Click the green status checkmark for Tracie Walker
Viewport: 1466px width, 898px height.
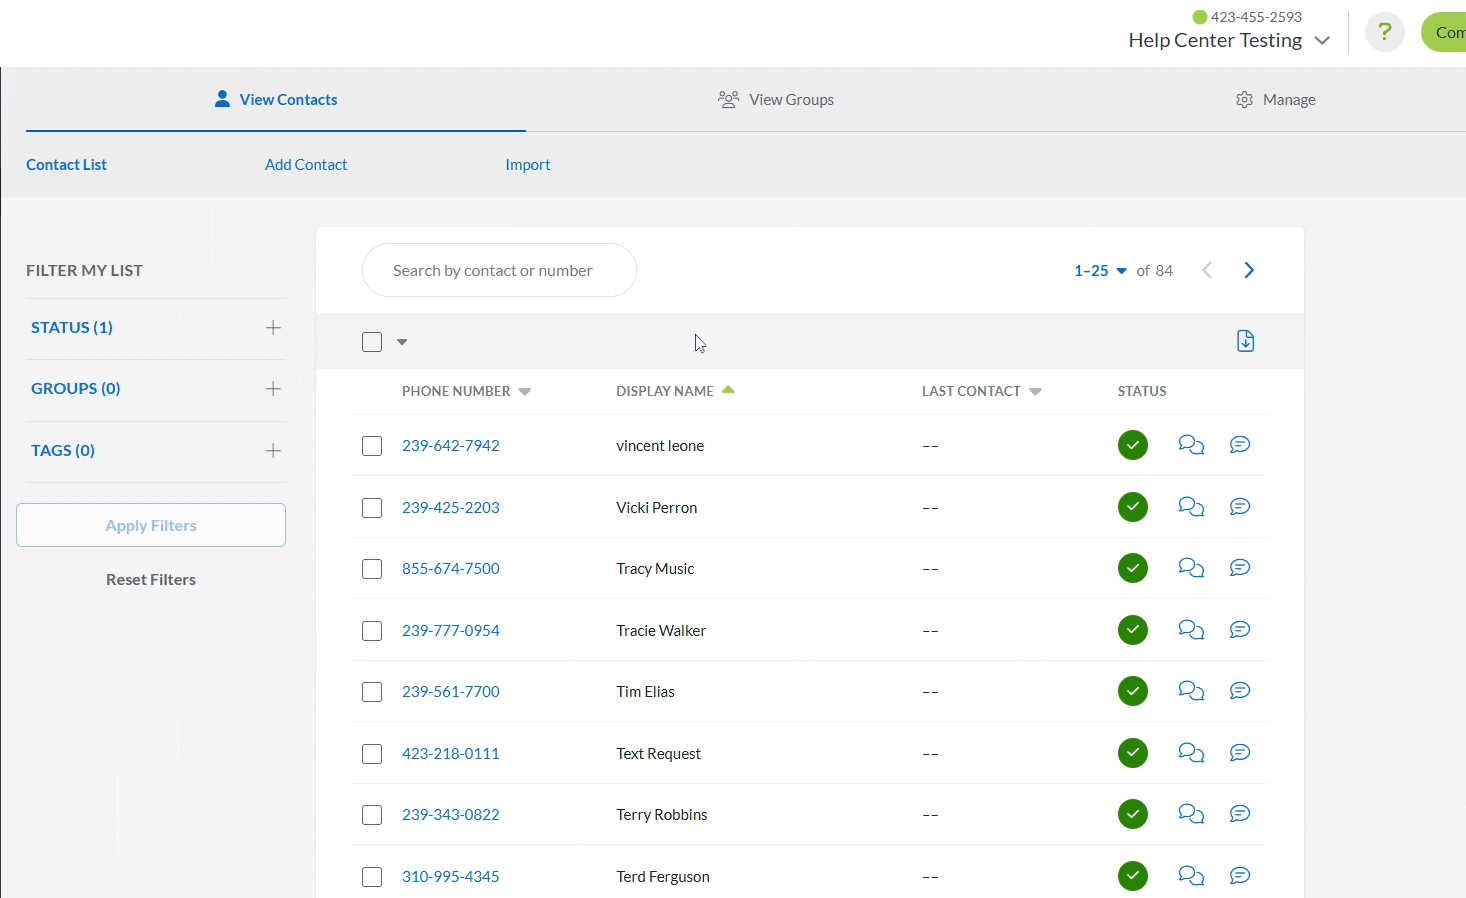(x=1132, y=630)
